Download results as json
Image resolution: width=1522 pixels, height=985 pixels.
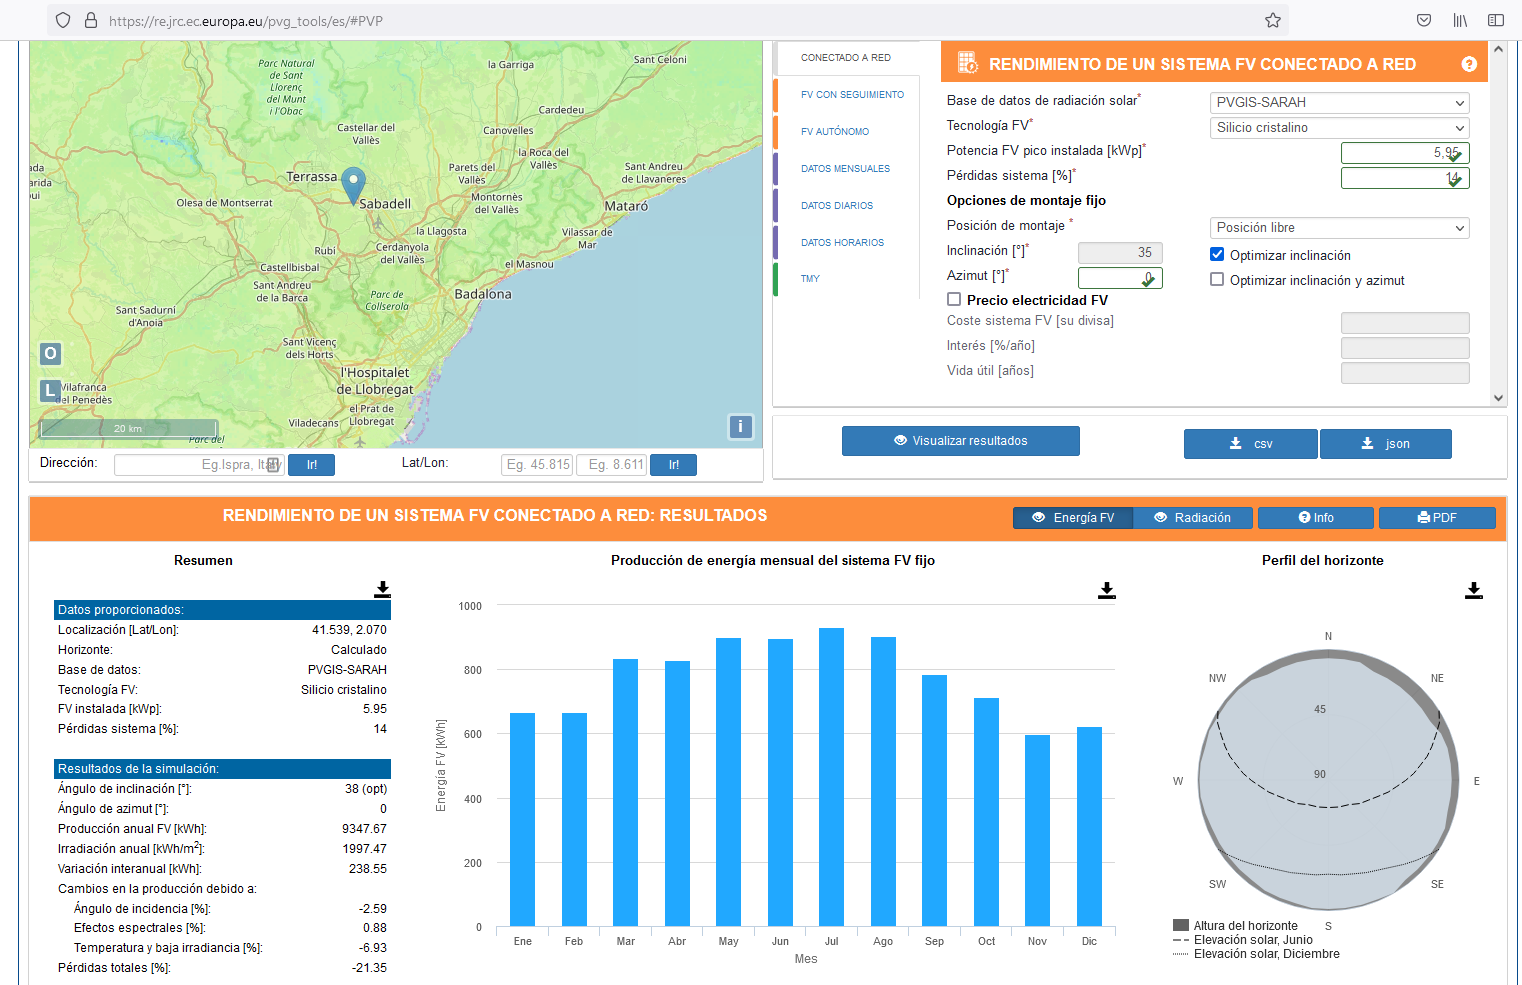point(1385,443)
